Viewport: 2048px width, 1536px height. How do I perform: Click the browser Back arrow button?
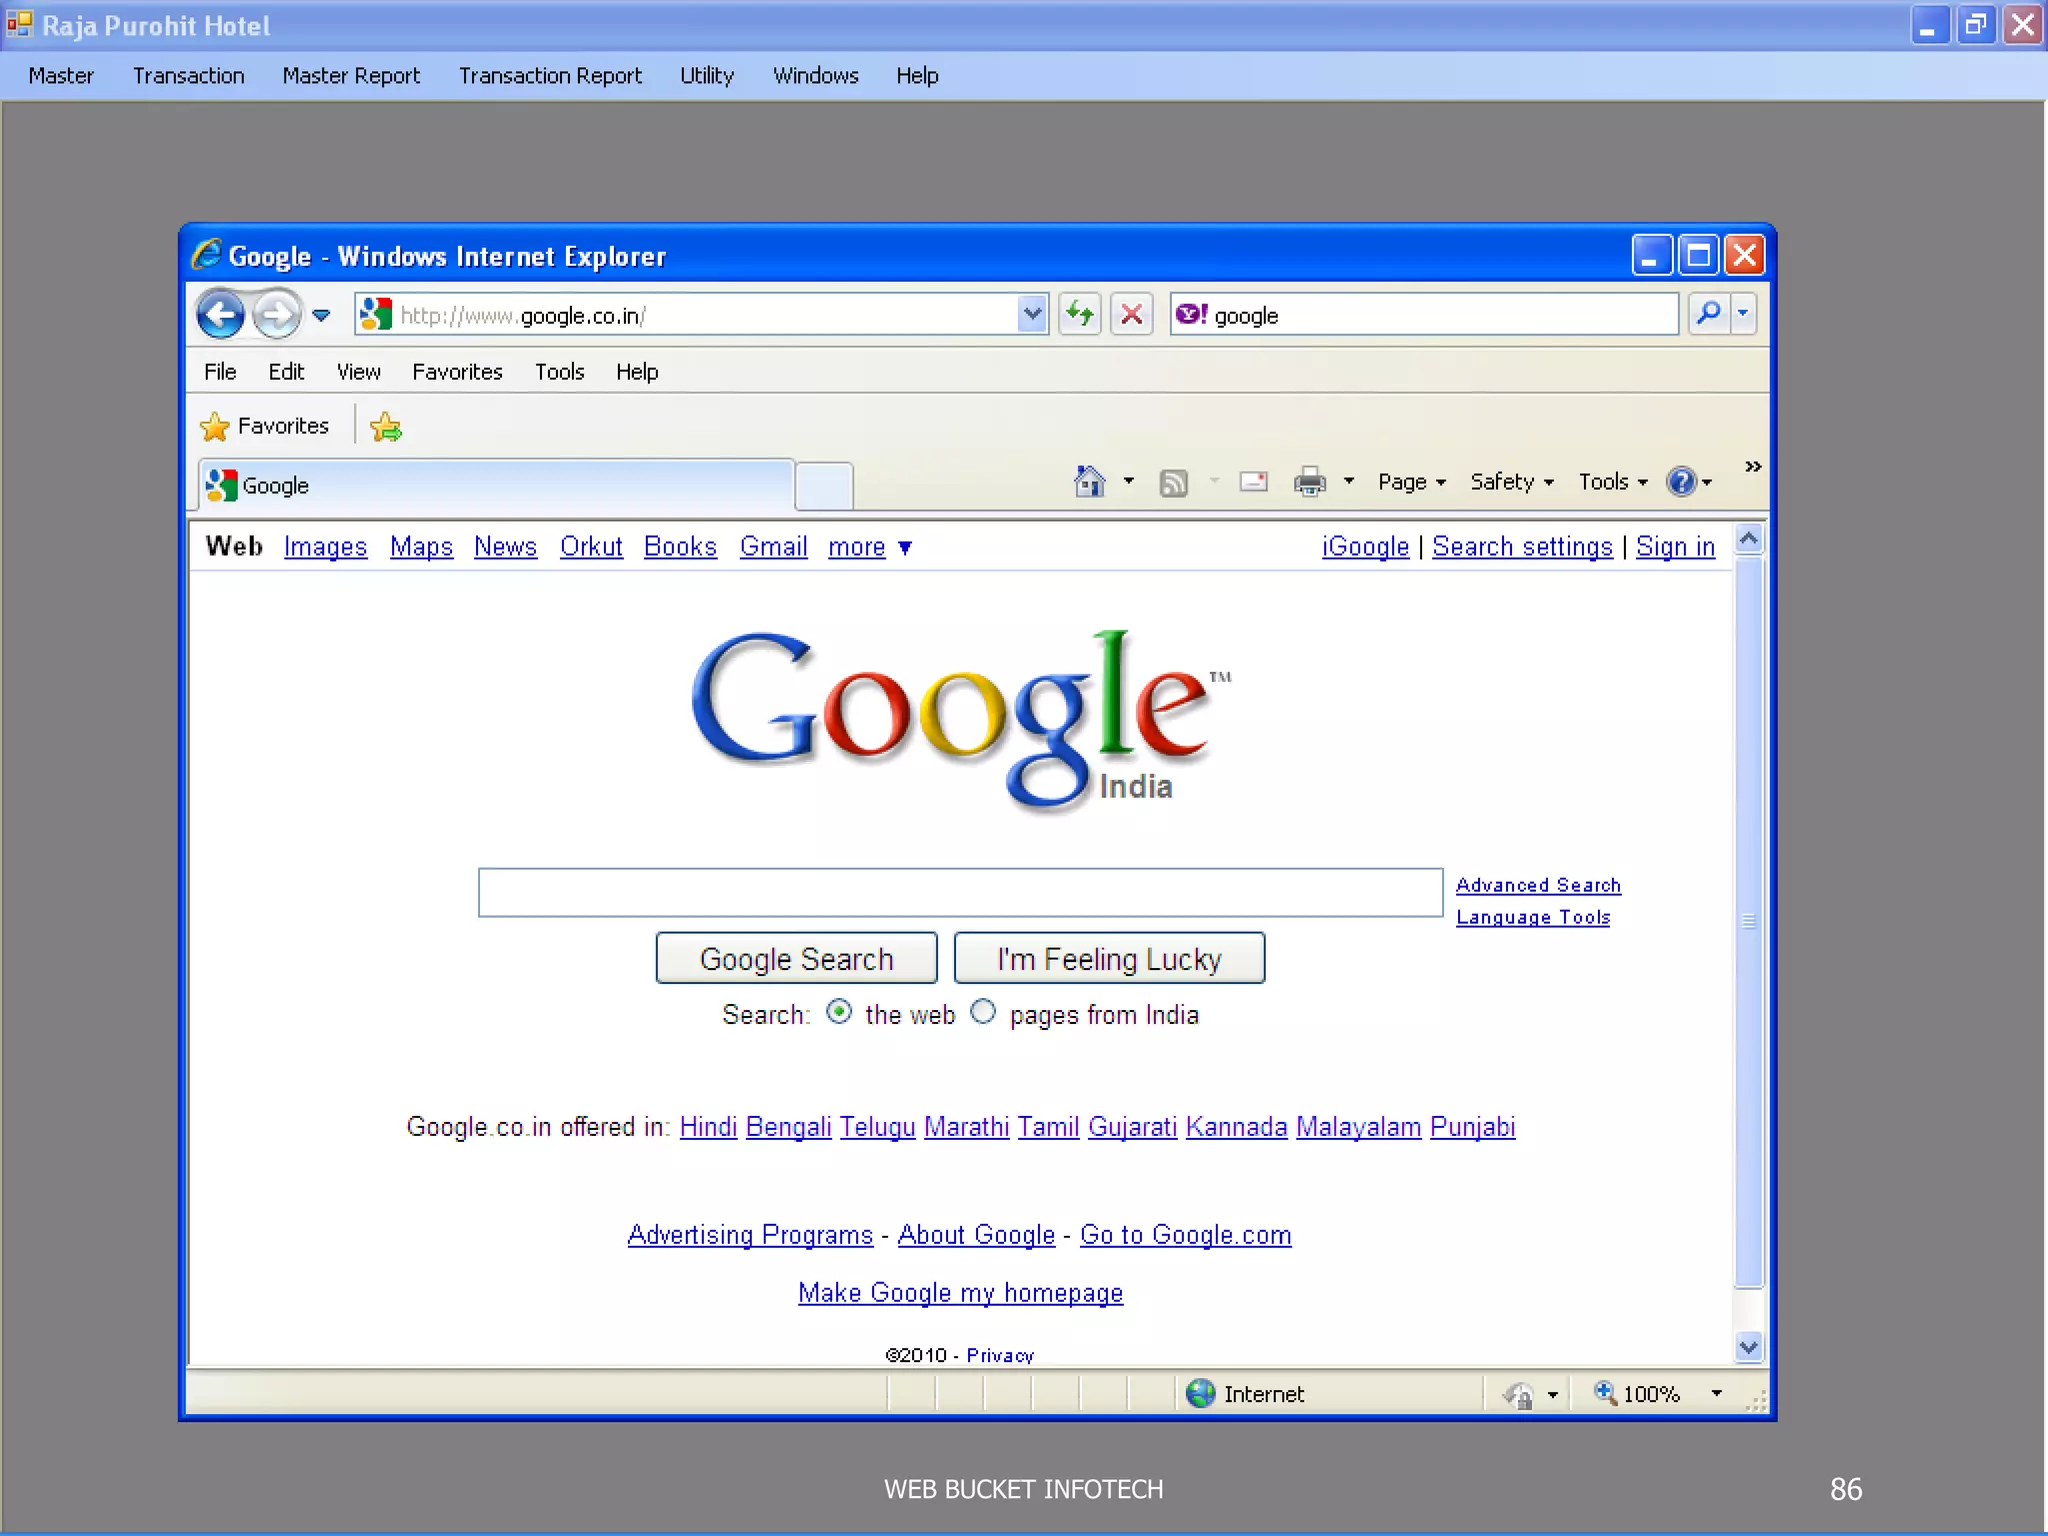click(x=220, y=315)
